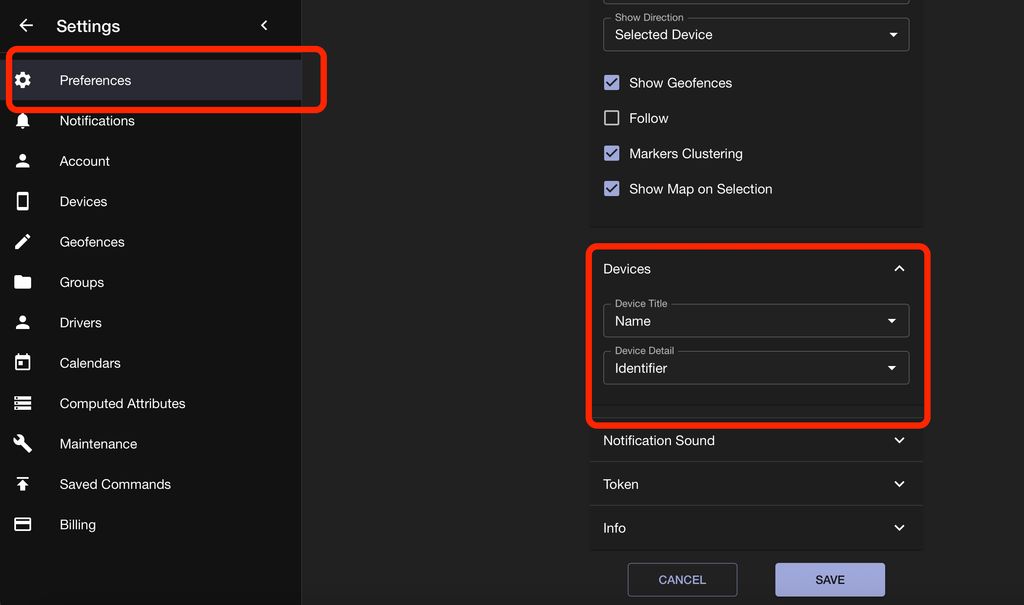Uncheck the Show Geofences checkbox

[x=612, y=83]
